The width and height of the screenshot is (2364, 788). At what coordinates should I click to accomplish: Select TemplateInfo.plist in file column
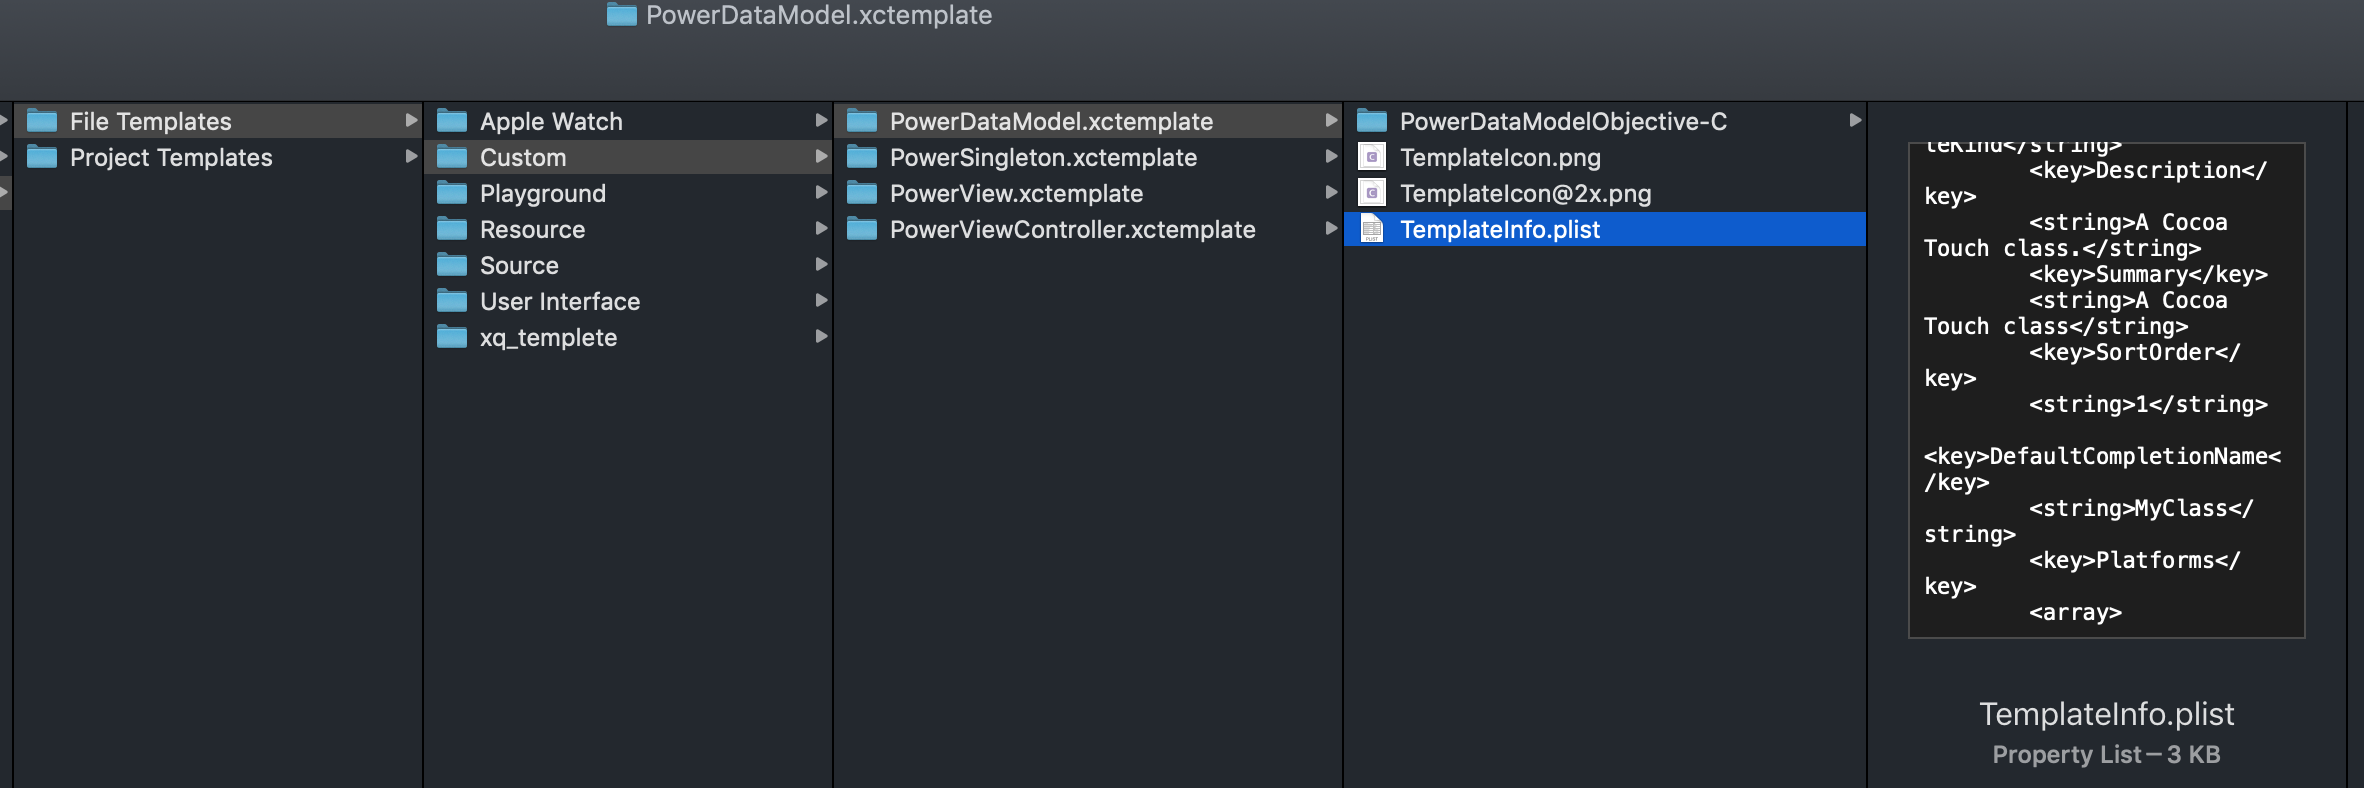tap(1605, 229)
